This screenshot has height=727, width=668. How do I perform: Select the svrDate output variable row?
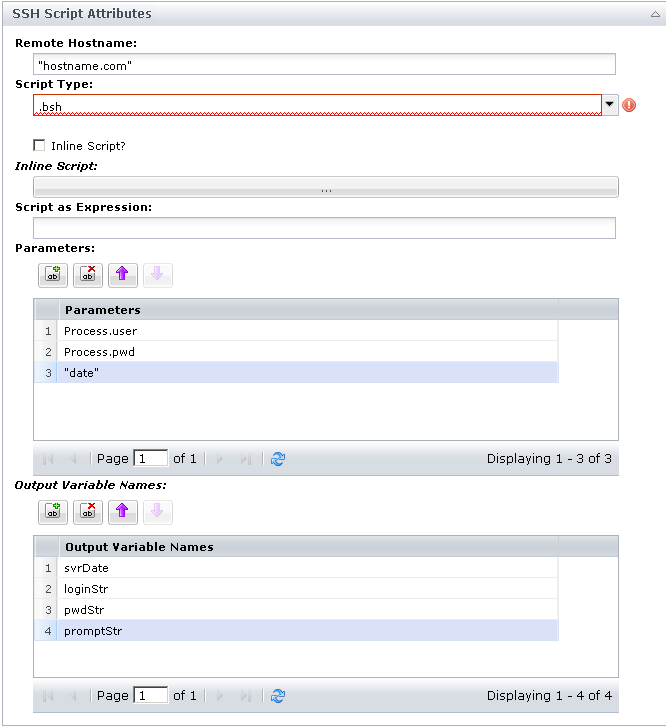(300, 568)
